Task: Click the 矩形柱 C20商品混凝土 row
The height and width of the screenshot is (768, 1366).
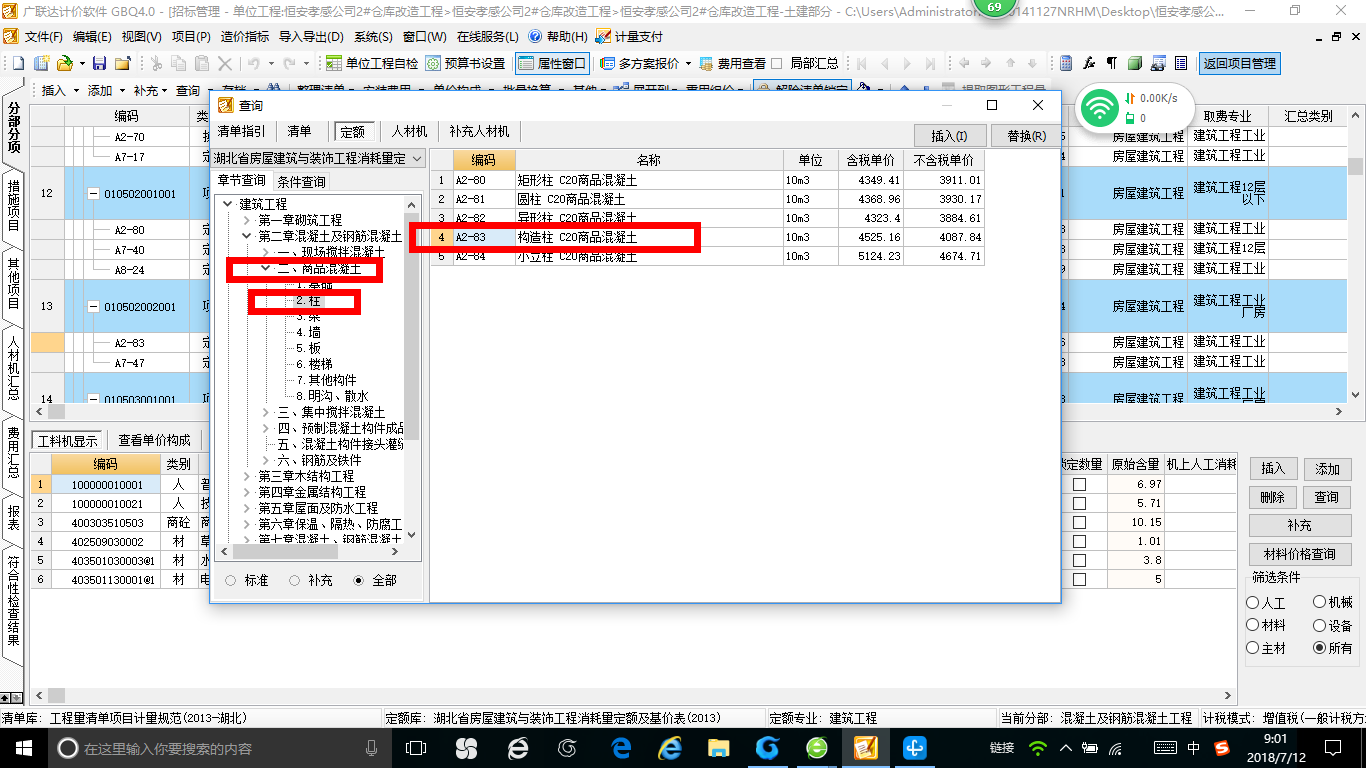Action: pos(708,181)
